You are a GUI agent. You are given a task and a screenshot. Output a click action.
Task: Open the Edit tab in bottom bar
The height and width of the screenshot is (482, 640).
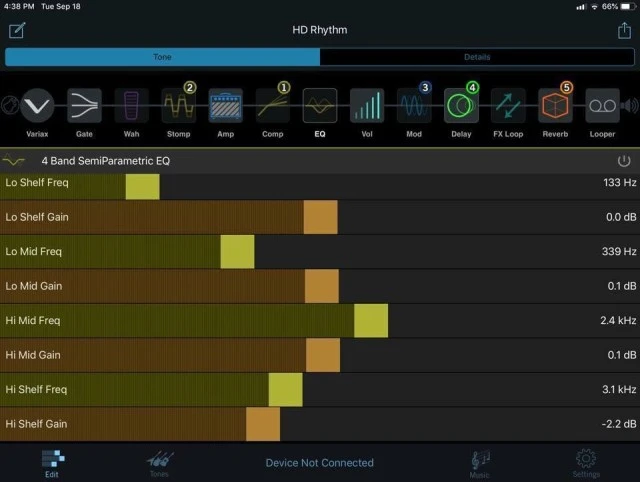pyautogui.click(x=52, y=463)
